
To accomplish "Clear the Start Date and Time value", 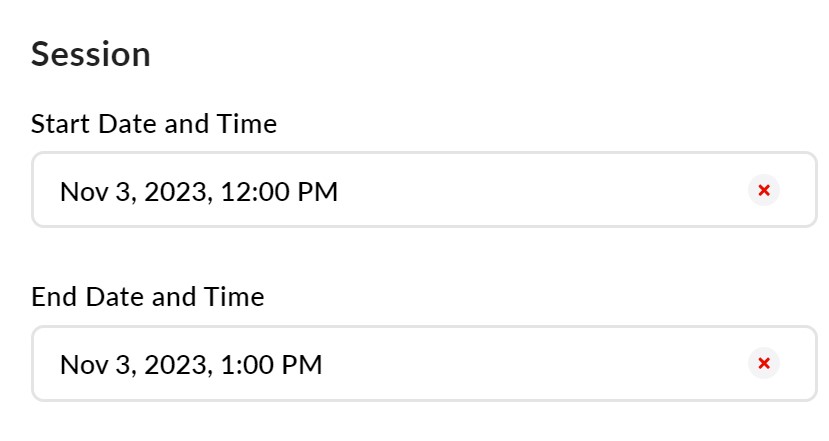I will pyautogui.click(x=764, y=190).
